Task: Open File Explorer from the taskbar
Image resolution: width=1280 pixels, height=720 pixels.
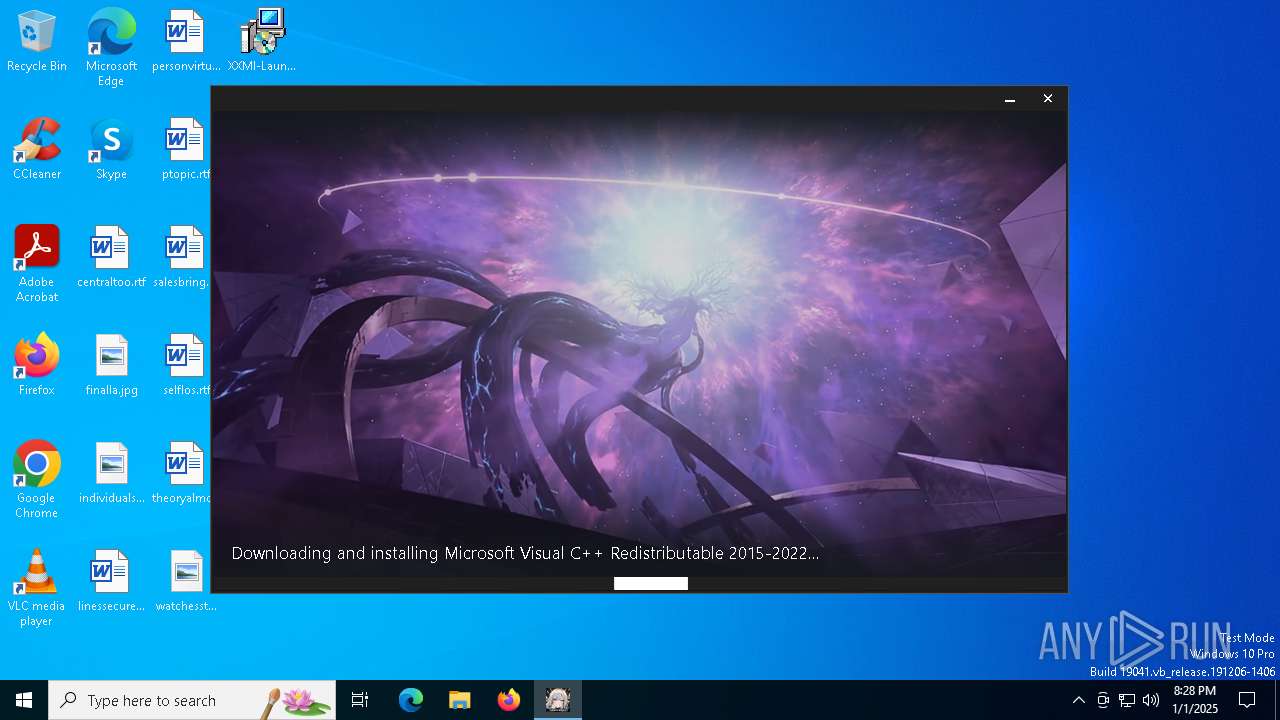Action: point(460,700)
